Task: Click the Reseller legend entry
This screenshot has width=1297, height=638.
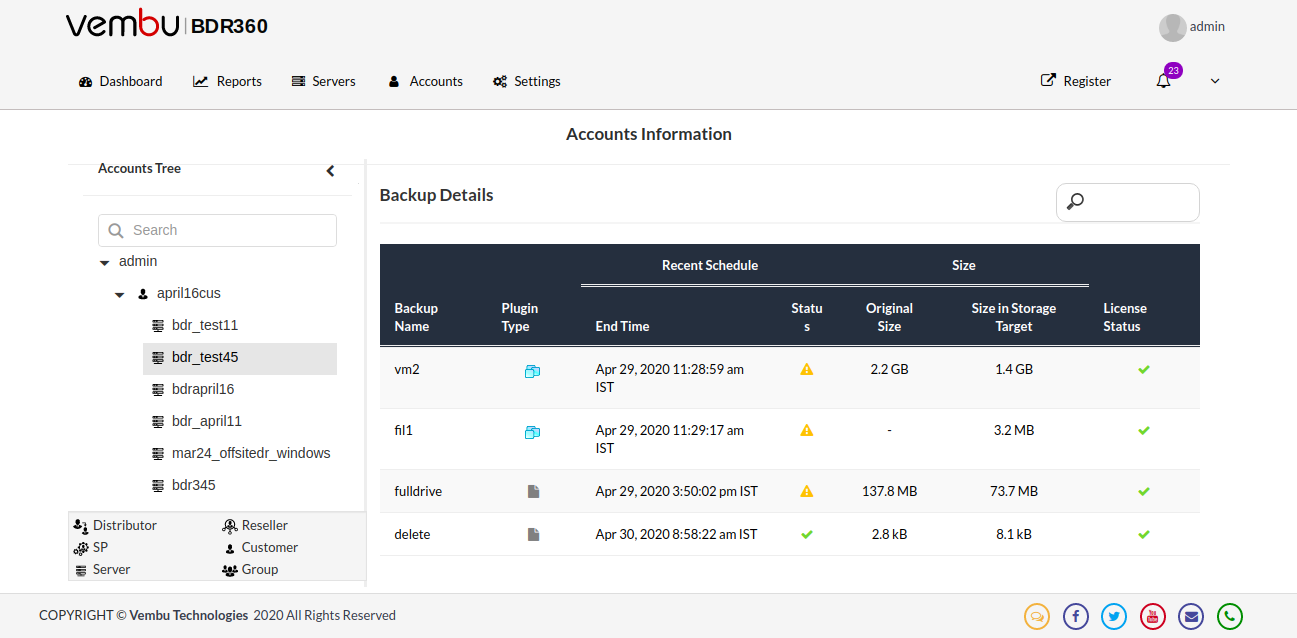Action: click(x=255, y=525)
